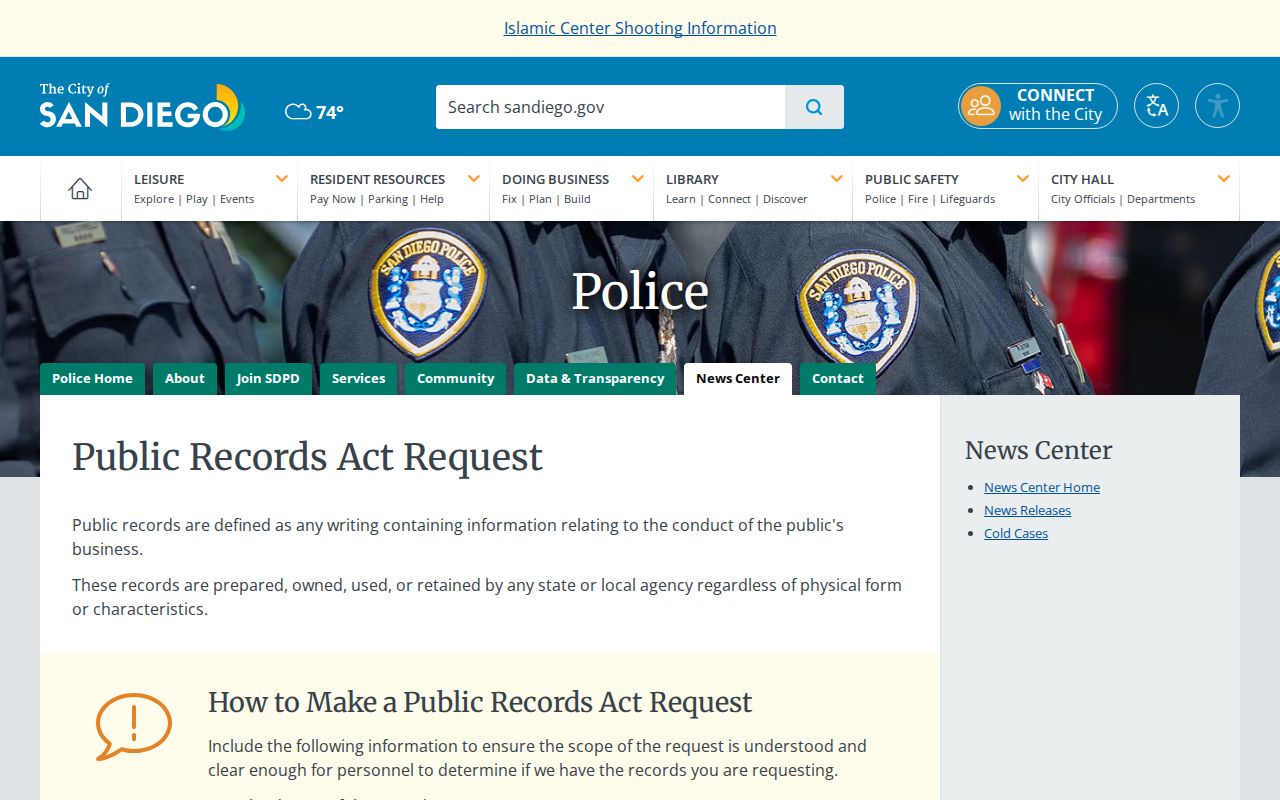The height and width of the screenshot is (800, 1280).
Task: Click Explore | Play | Events subtitle
Action: point(194,199)
